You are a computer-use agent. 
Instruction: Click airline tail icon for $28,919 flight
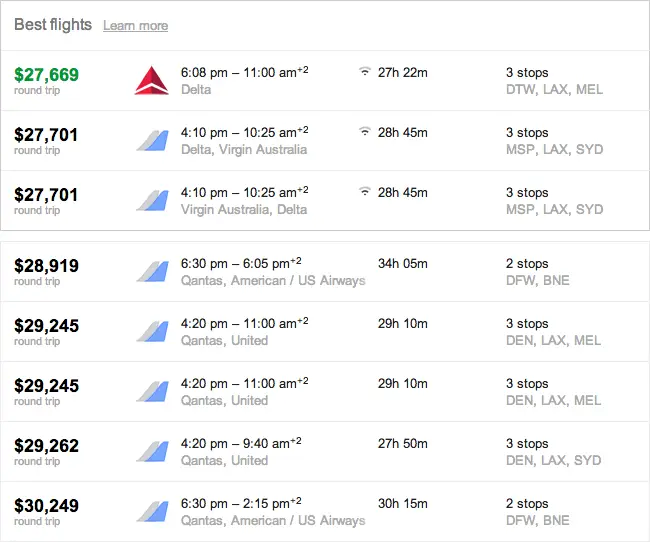(153, 272)
